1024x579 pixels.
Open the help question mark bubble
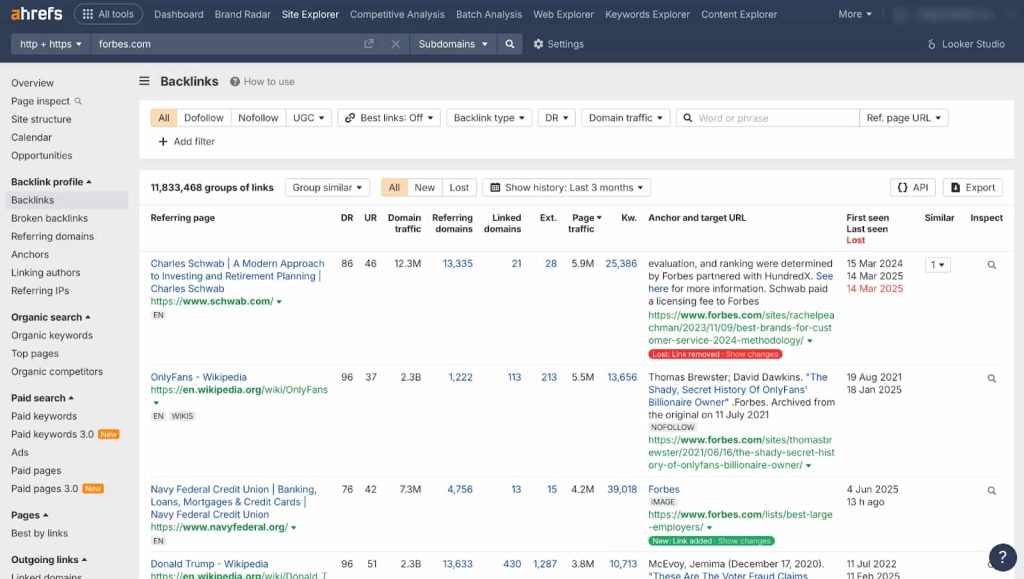tap(1002, 557)
